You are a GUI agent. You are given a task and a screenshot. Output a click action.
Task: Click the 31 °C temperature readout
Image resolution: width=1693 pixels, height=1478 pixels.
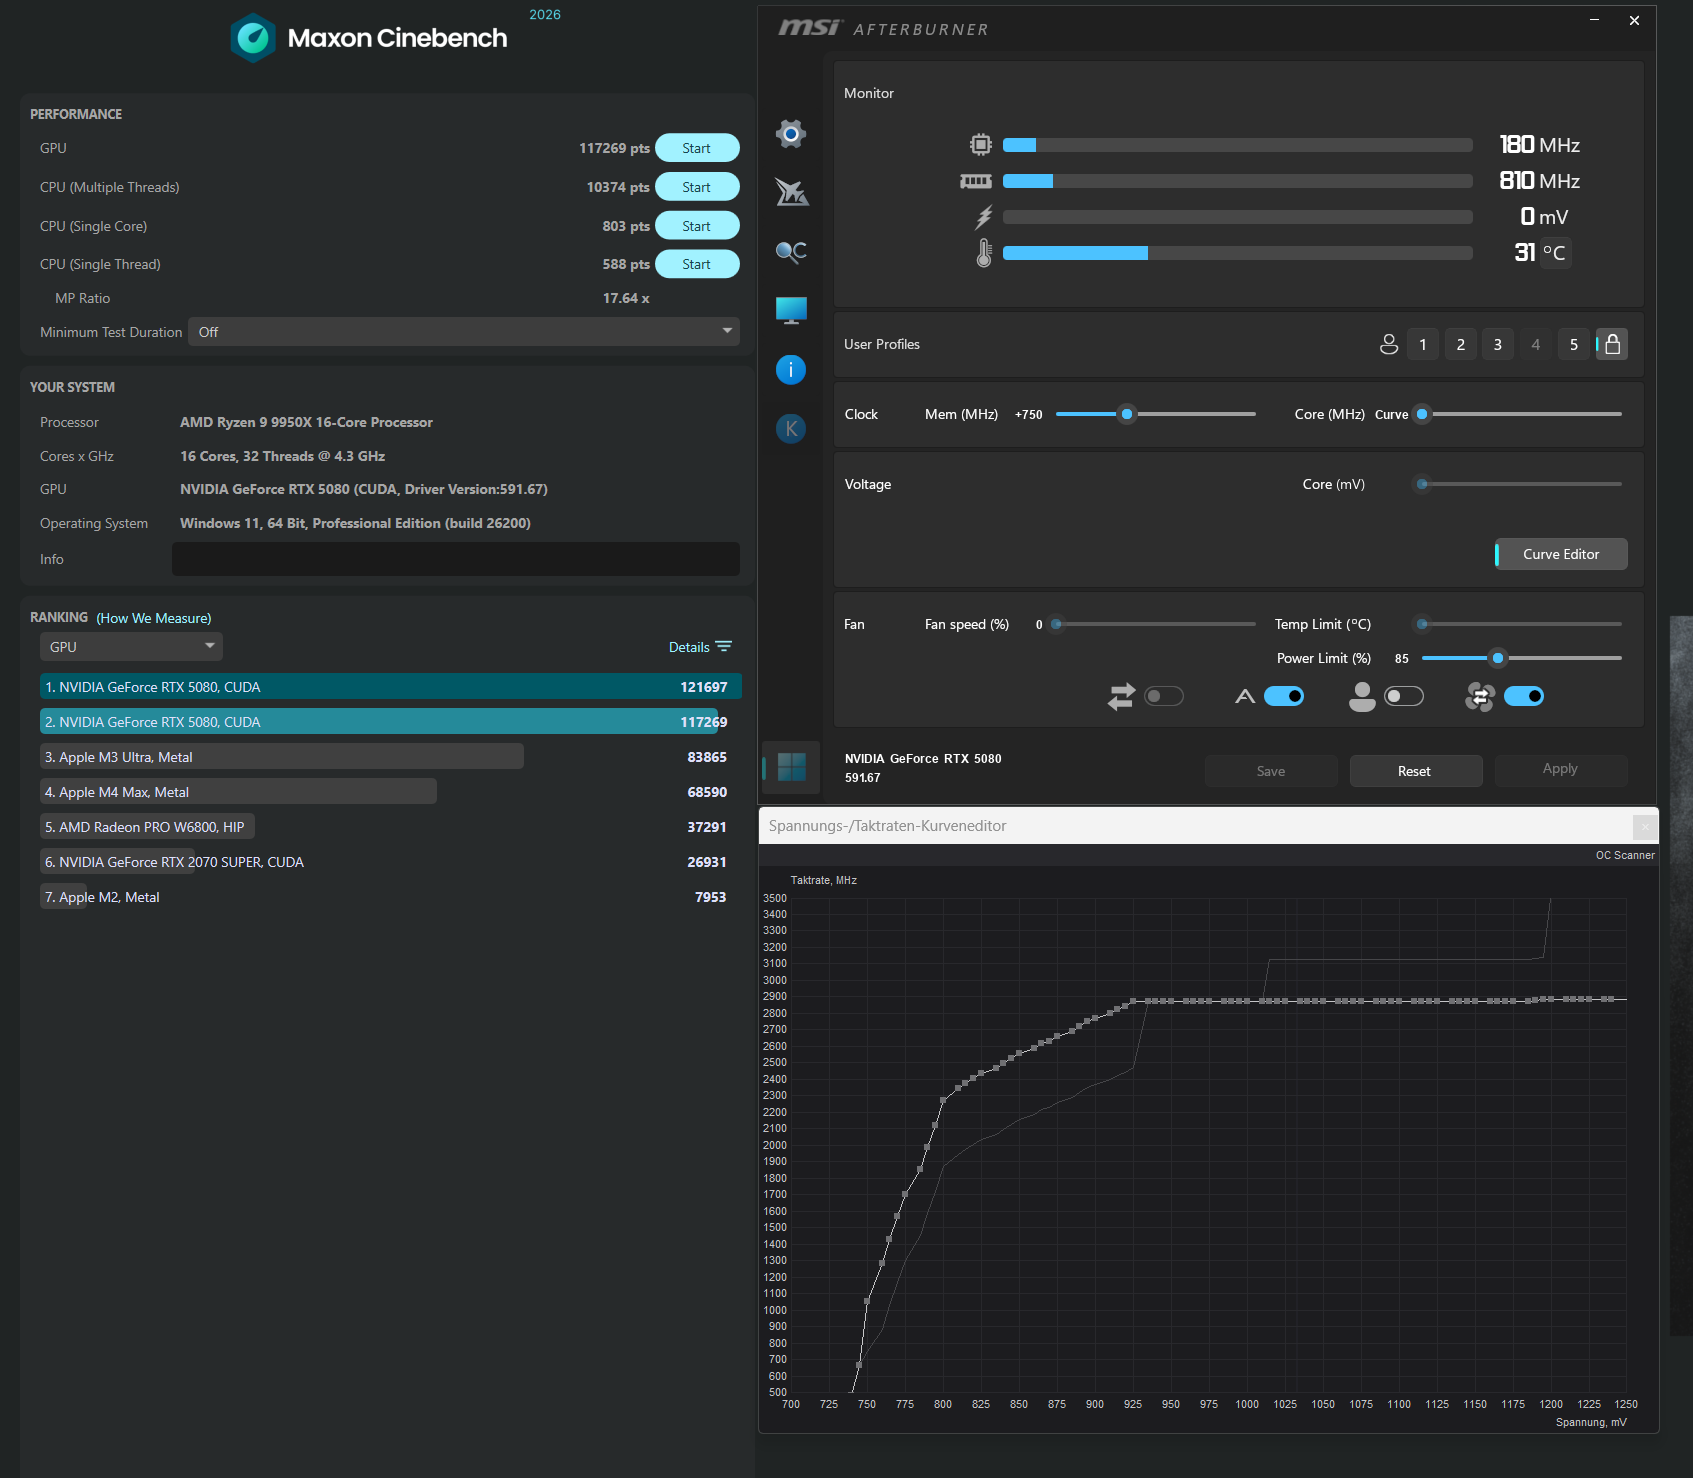click(x=1540, y=253)
